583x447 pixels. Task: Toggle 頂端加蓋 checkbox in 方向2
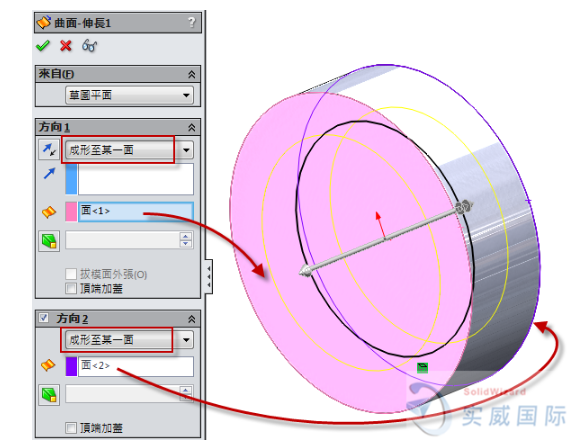[x=71, y=428]
